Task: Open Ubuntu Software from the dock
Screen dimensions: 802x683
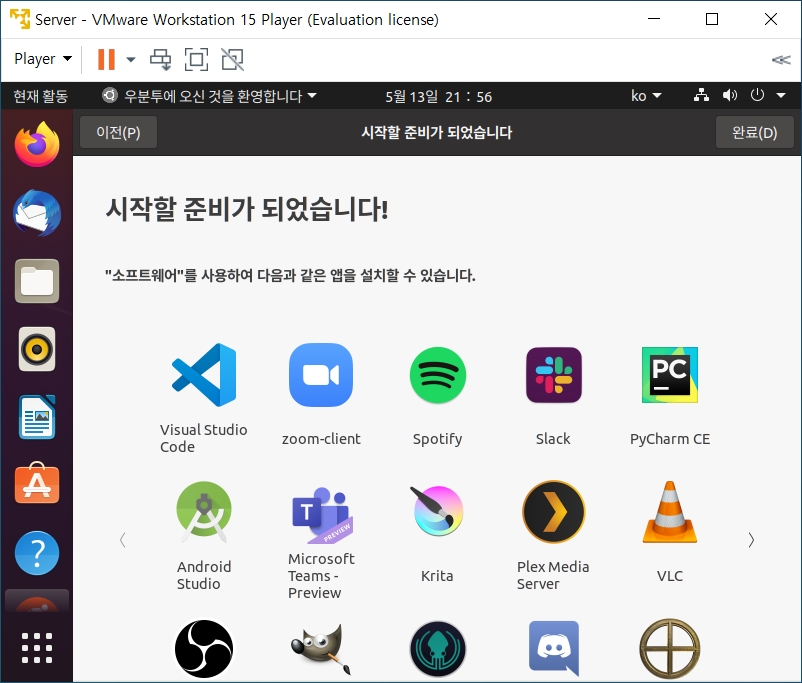Action: click(x=37, y=484)
